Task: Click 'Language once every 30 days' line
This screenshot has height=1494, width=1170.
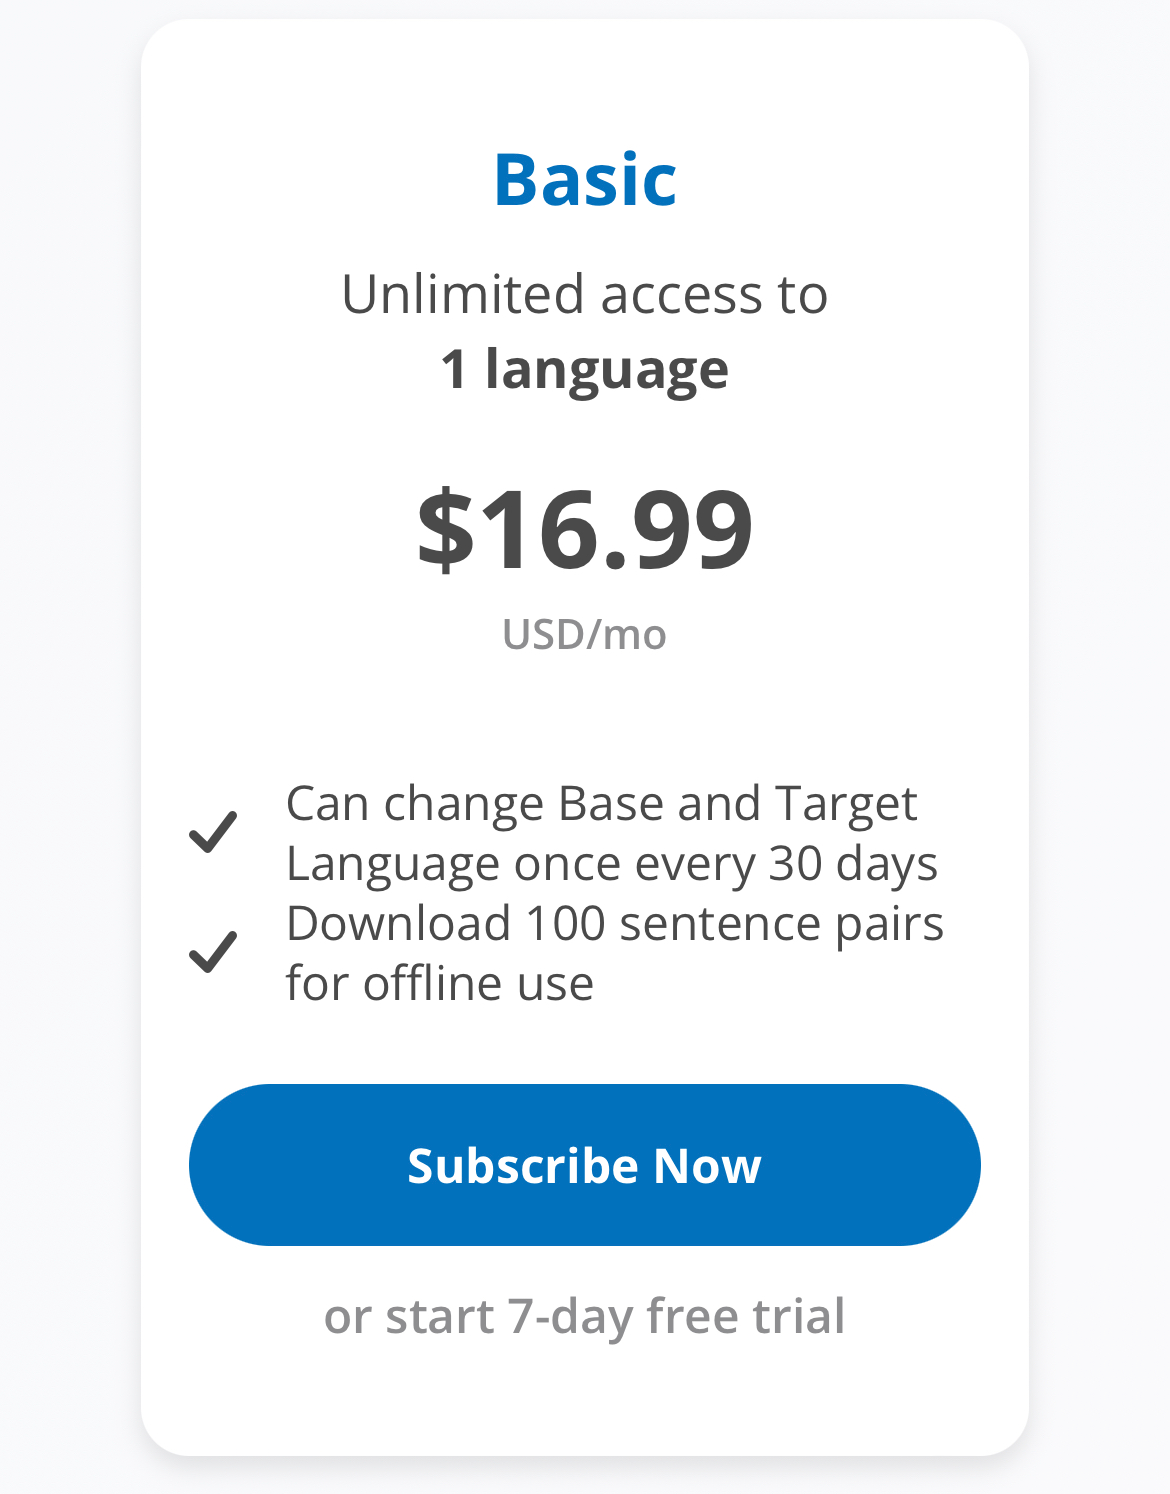Action: pos(612,863)
